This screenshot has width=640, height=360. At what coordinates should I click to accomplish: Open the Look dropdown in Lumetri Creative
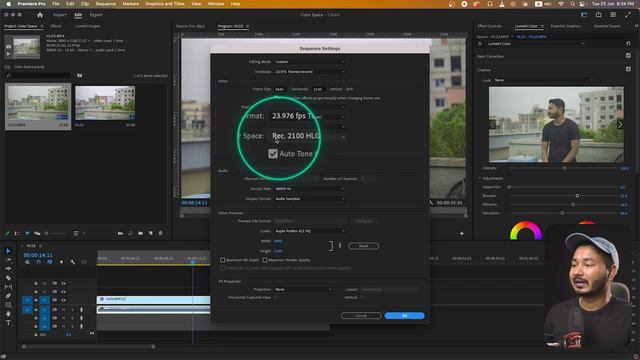click(543, 80)
